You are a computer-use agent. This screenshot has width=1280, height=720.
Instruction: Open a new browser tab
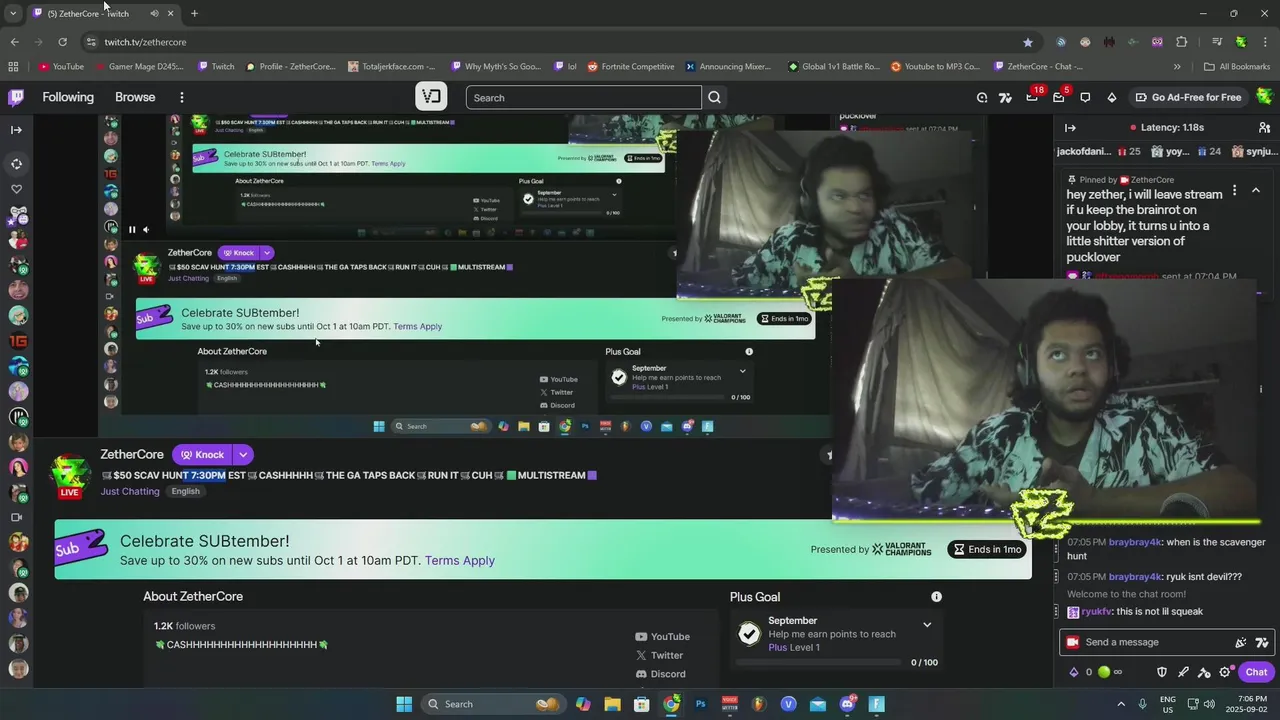pyautogui.click(x=194, y=13)
